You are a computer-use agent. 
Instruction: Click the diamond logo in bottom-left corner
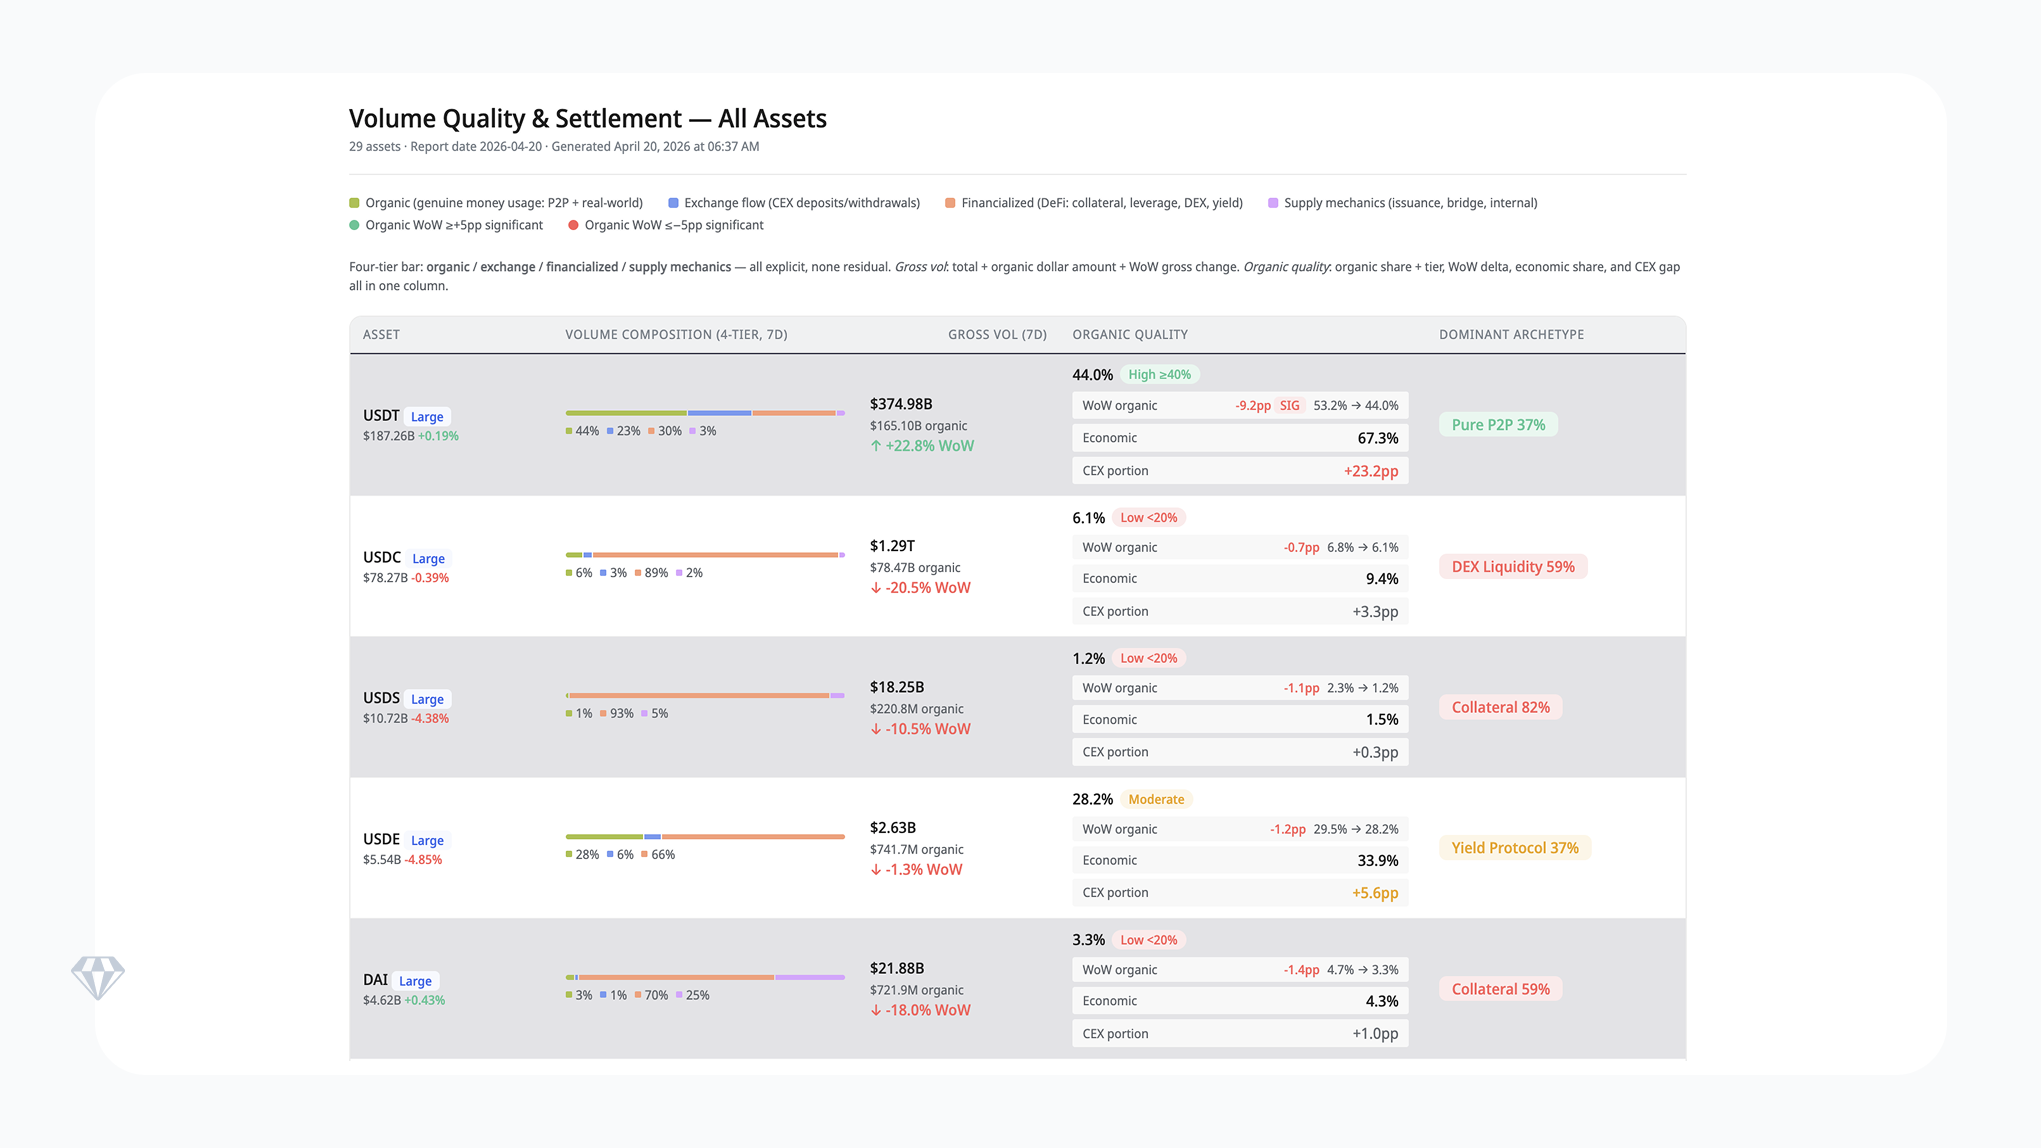[x=99, y=975]
